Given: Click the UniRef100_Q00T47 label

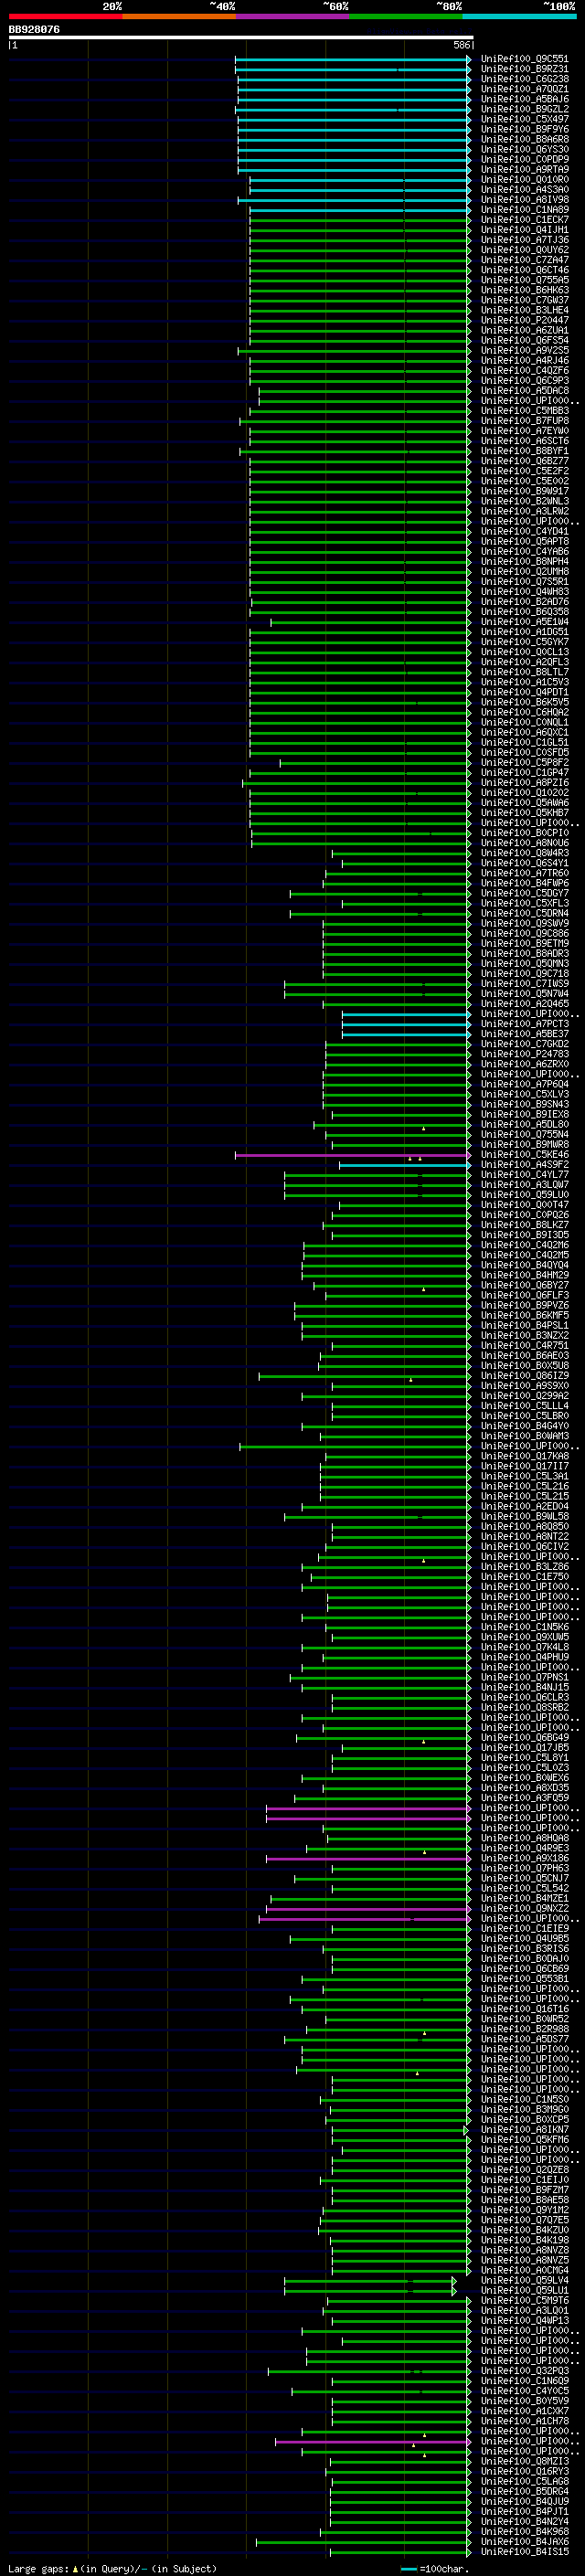Looking at the screenshot, I should point(524,1205).
